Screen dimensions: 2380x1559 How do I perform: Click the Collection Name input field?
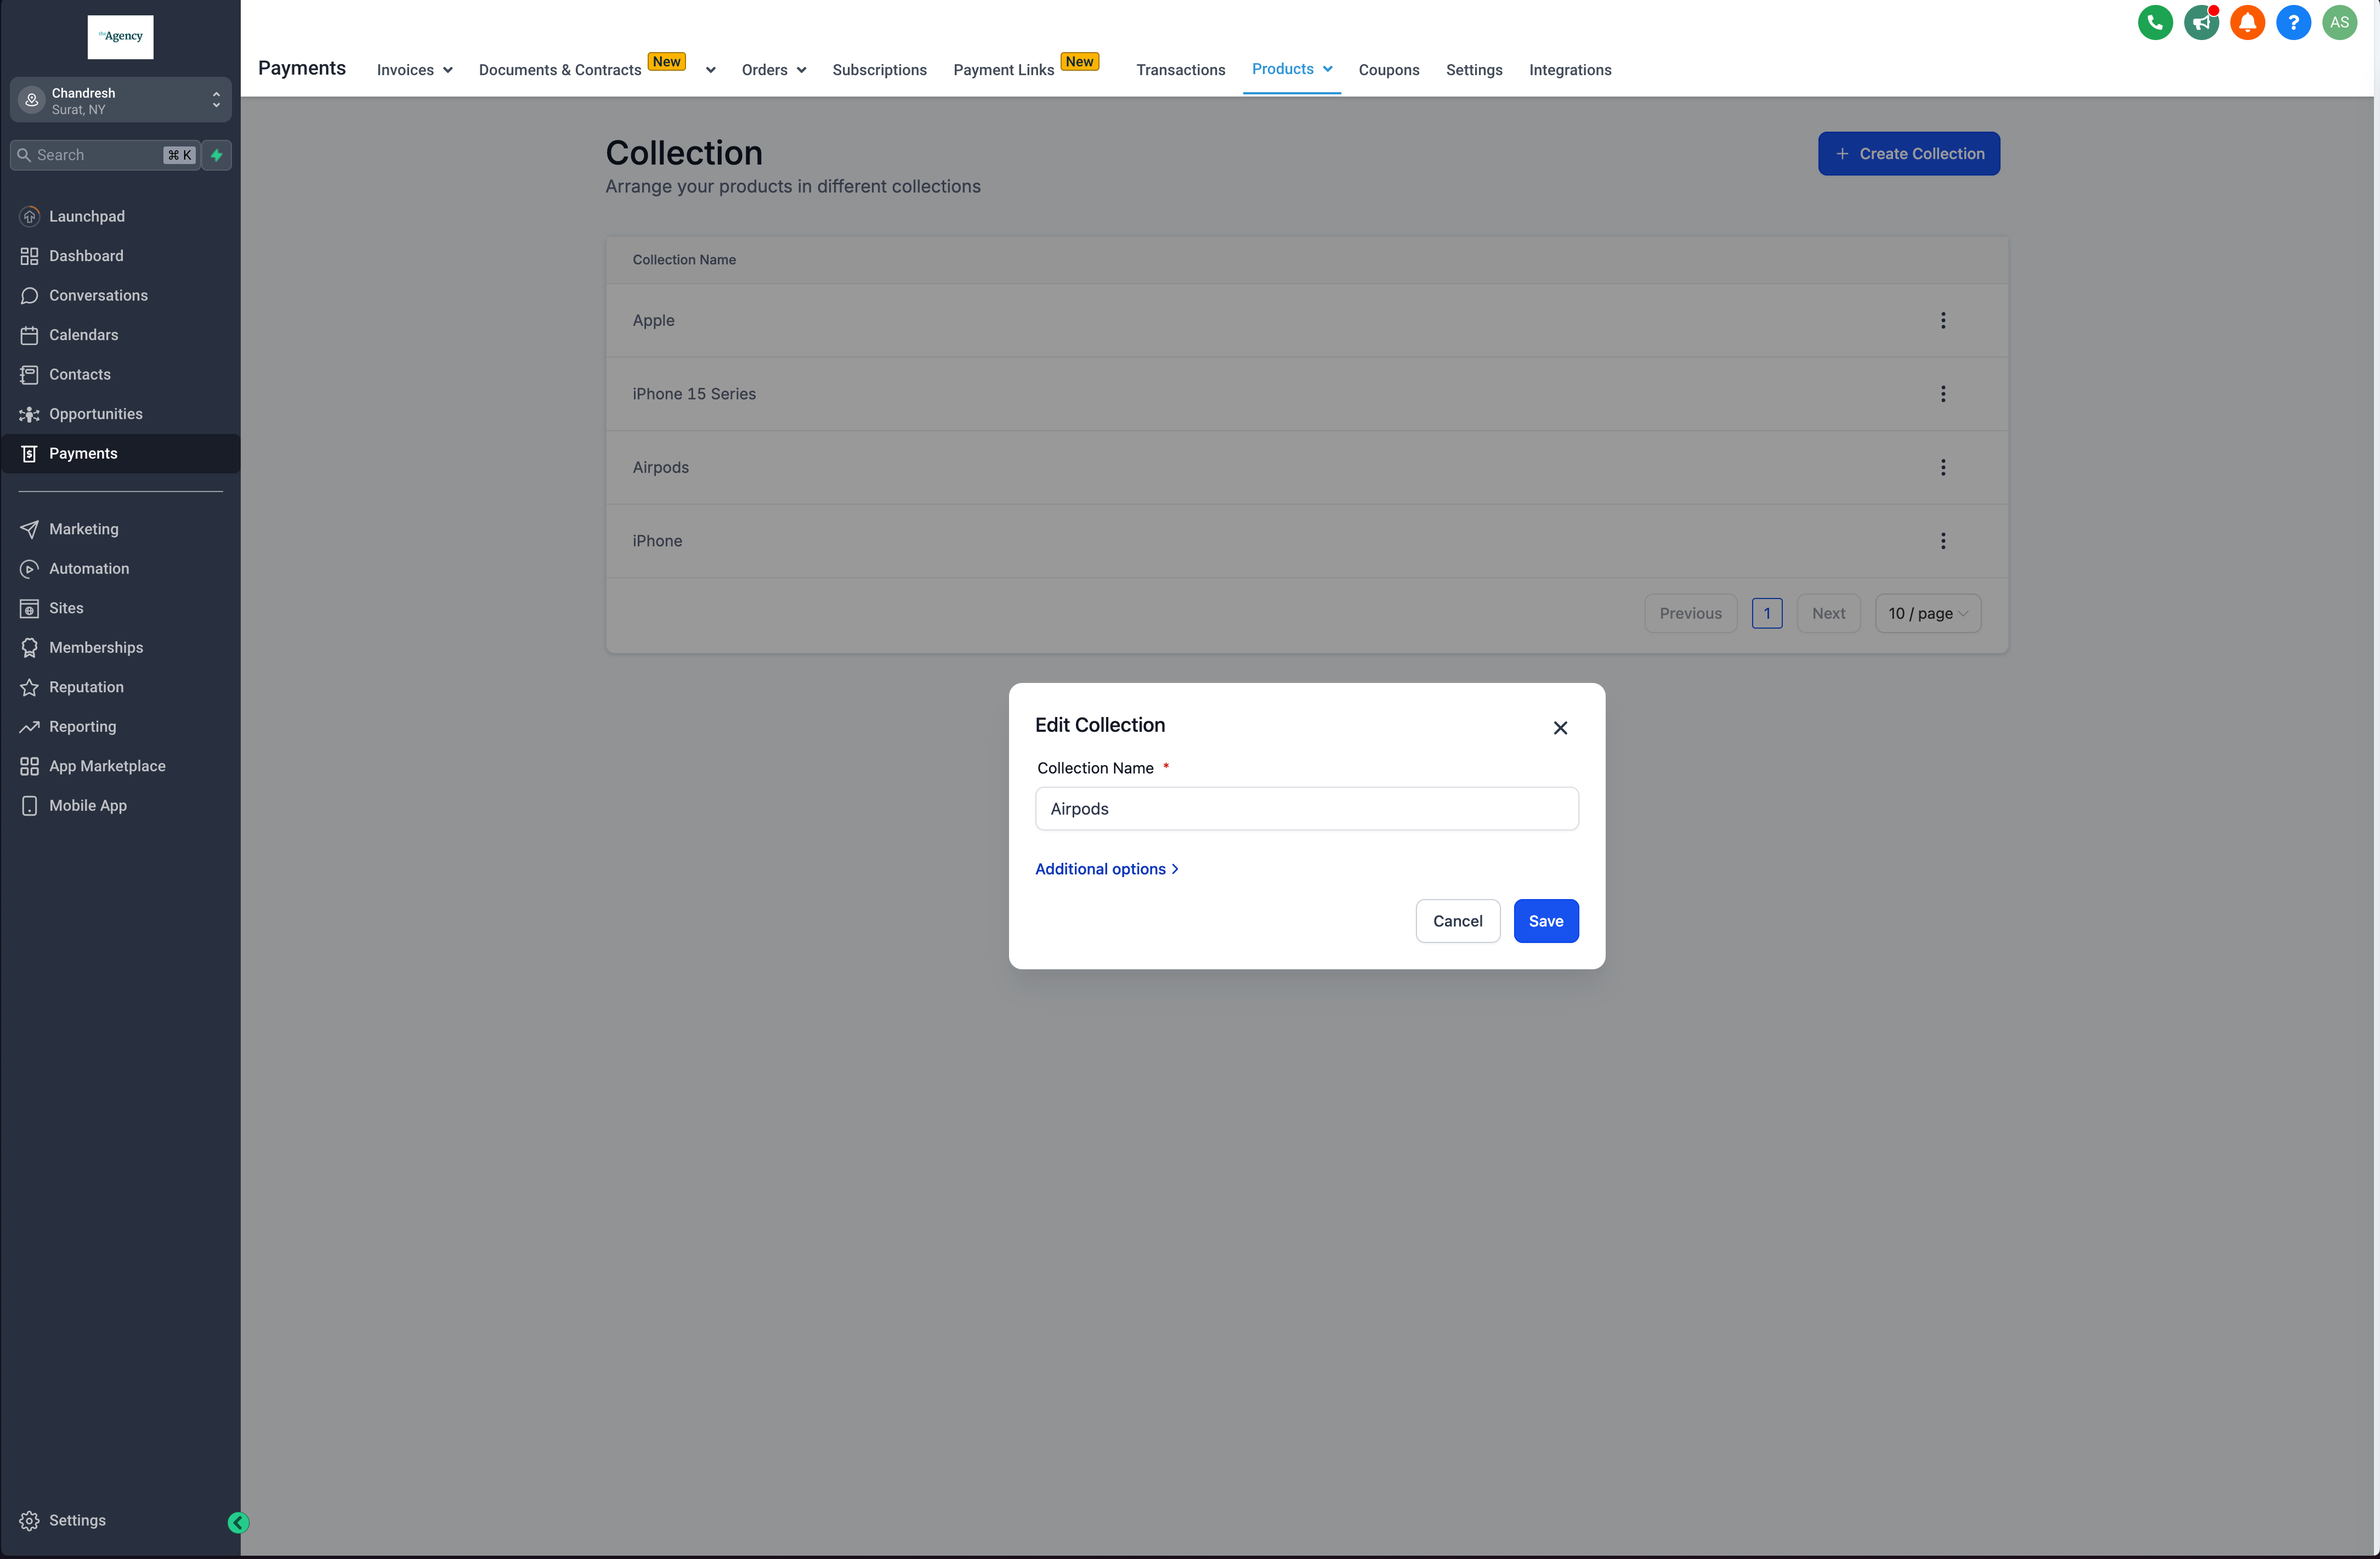coord(1306,809)
